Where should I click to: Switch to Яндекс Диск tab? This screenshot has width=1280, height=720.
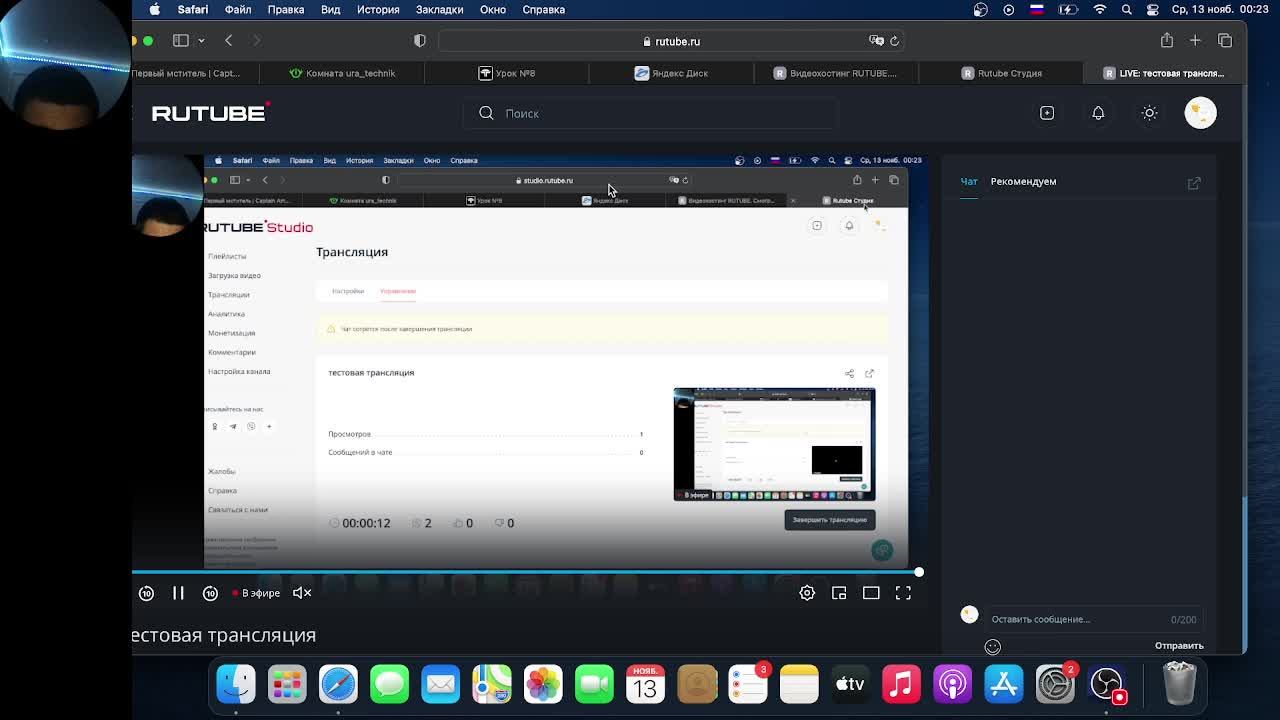pos(671,73)
